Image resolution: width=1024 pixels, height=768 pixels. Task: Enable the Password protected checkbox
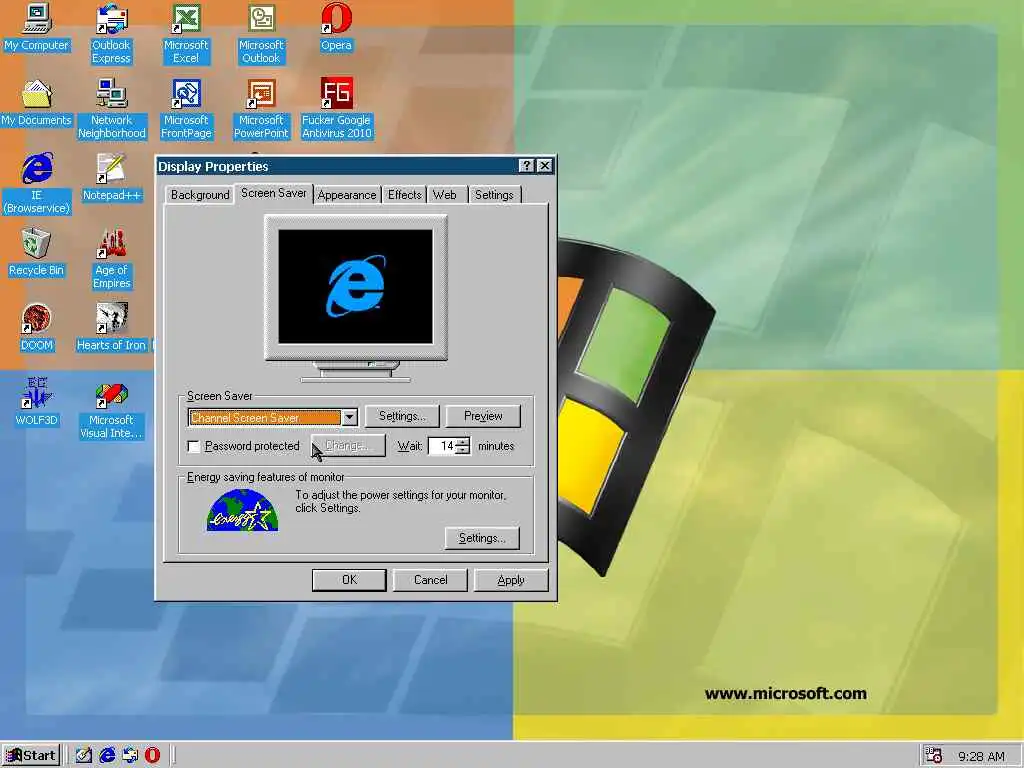point(194,447)
